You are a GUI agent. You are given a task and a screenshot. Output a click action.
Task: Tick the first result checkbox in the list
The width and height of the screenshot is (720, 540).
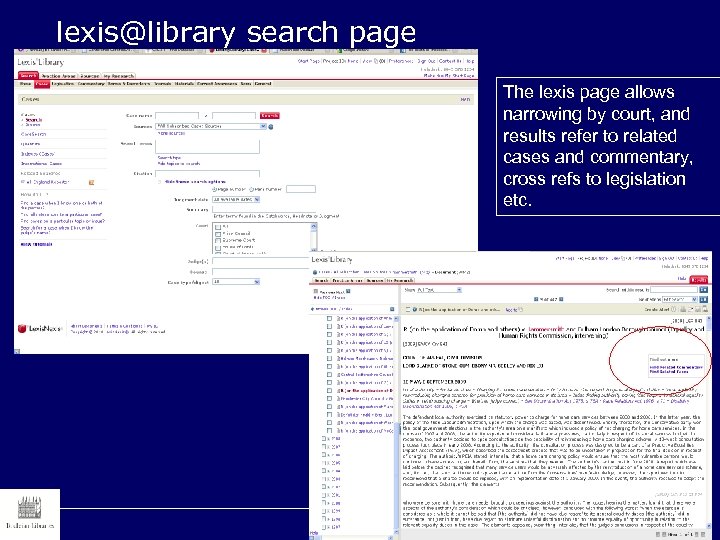tap(329, 318)
